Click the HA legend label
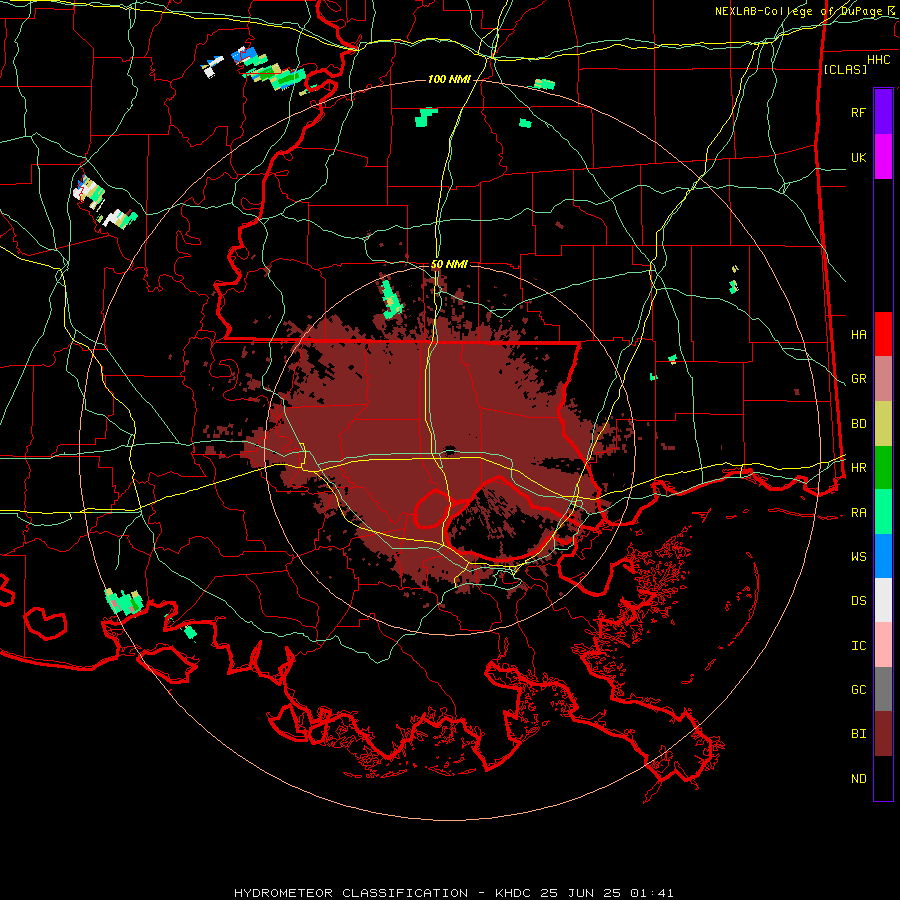The image size is (900, 900). [x=859, y=334]
